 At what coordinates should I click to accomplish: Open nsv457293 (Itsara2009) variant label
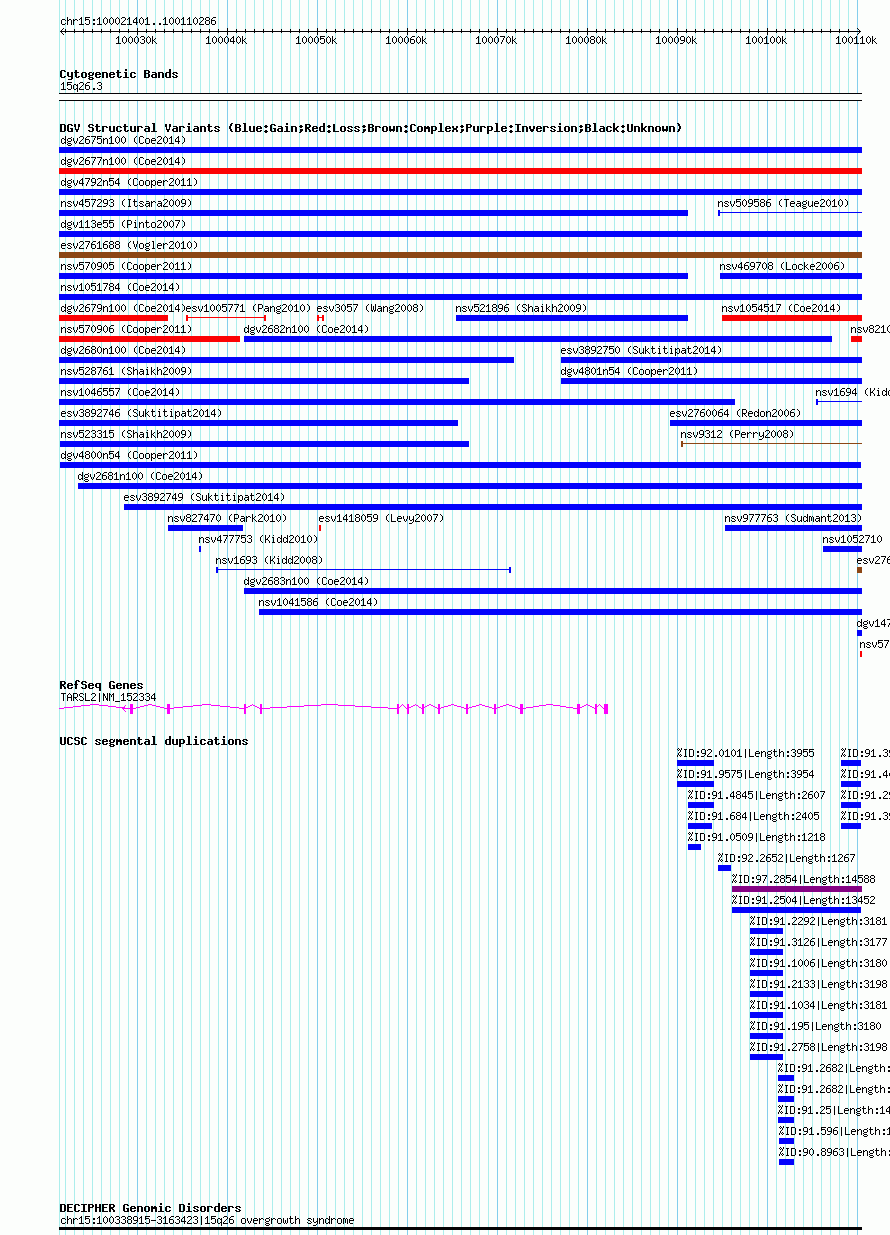126,203
